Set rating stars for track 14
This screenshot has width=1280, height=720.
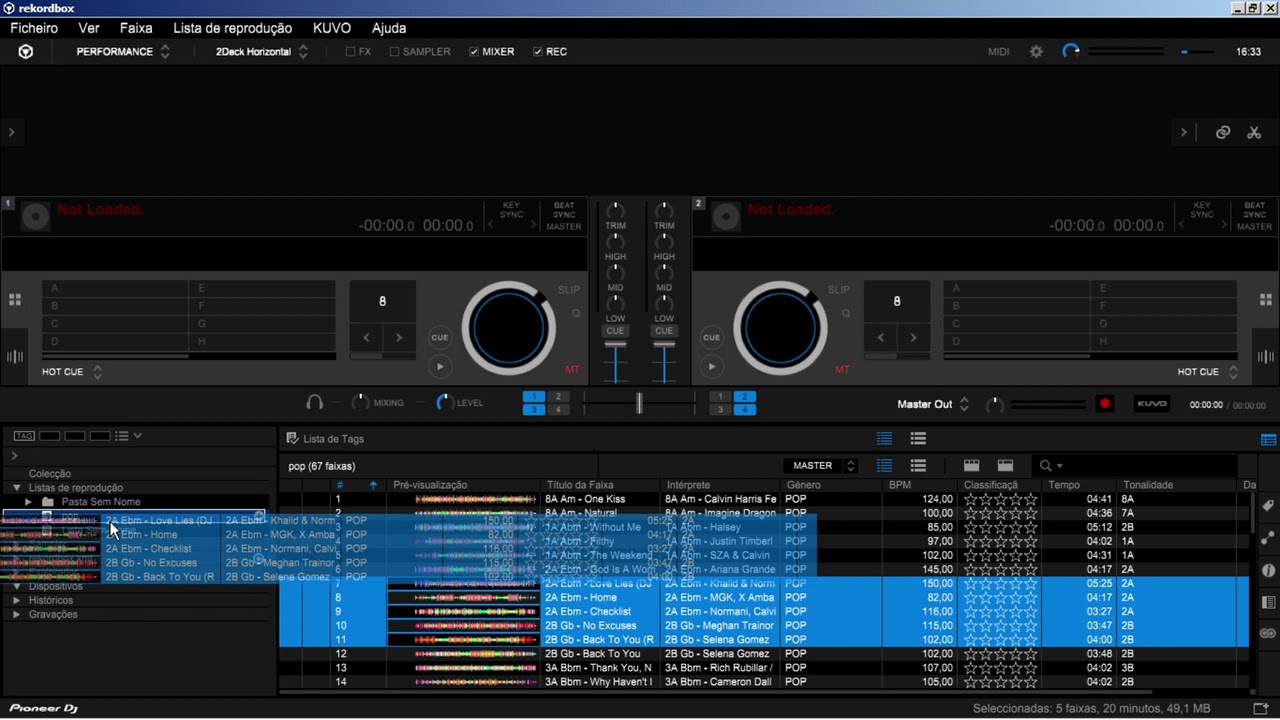tap(1000, 682)
